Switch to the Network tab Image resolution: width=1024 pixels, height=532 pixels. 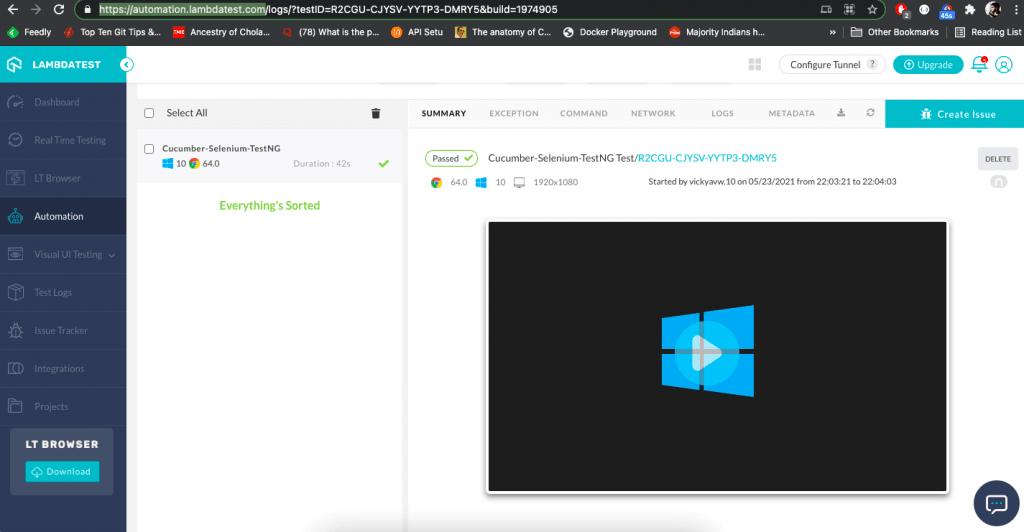653,114
